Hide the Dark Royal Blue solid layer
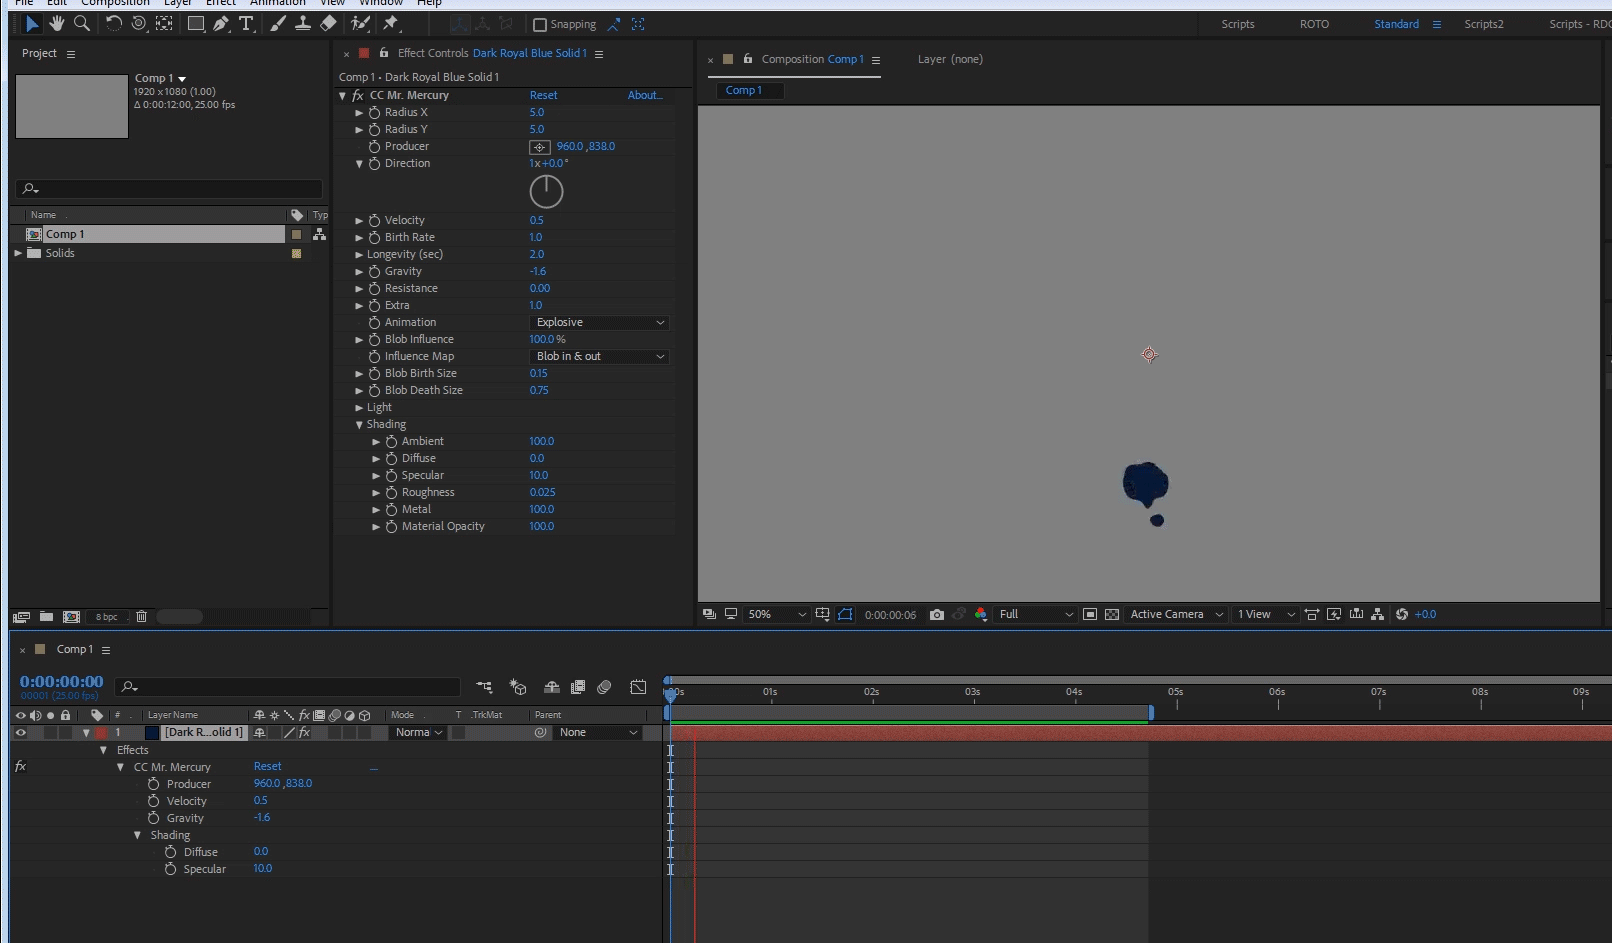 20,732
